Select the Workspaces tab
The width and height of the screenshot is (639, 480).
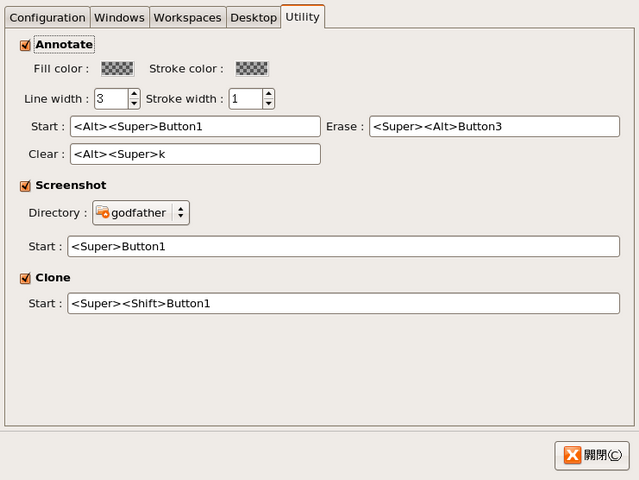pyautogui.click(x=187, y=18)
